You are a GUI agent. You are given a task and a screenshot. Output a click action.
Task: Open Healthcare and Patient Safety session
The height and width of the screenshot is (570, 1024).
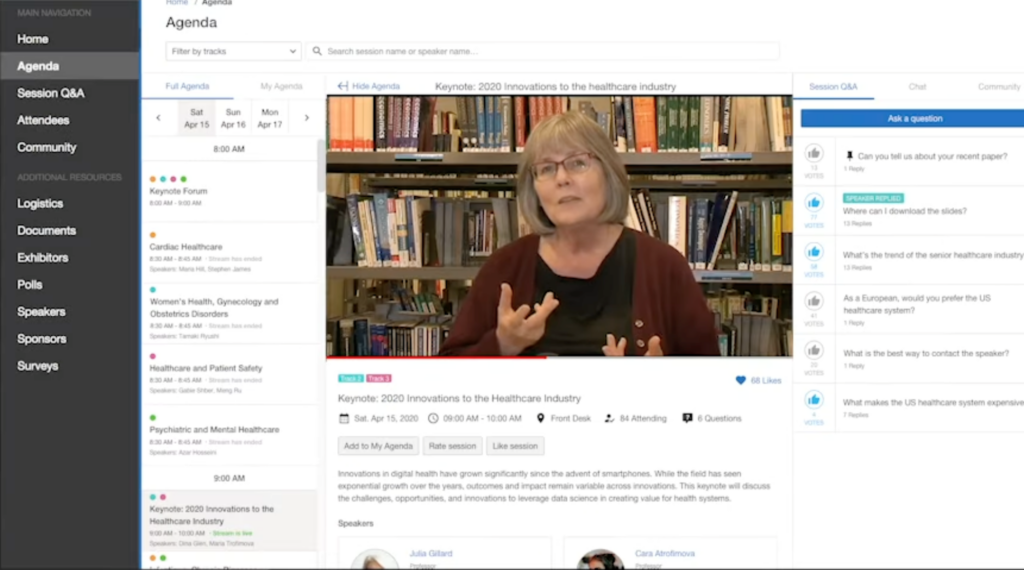(229, 374)
